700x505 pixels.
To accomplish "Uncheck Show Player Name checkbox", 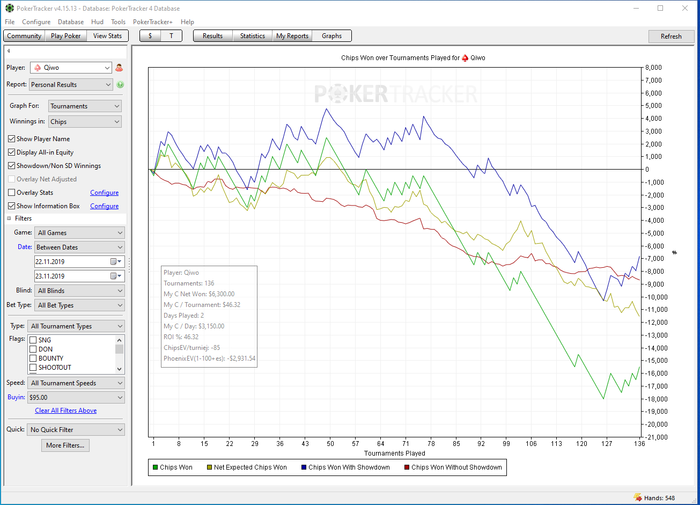I will 12,139.
